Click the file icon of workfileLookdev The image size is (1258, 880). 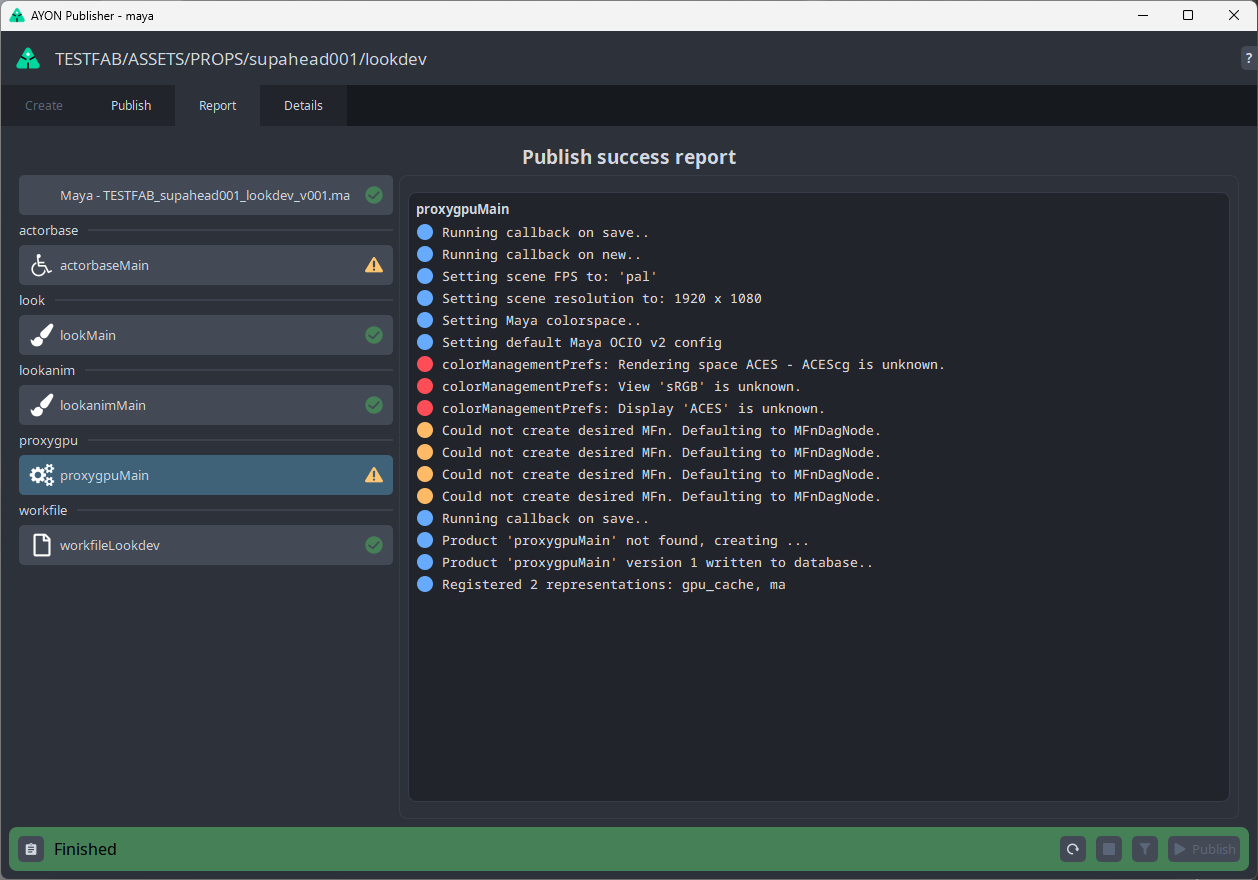pos(41,545)
